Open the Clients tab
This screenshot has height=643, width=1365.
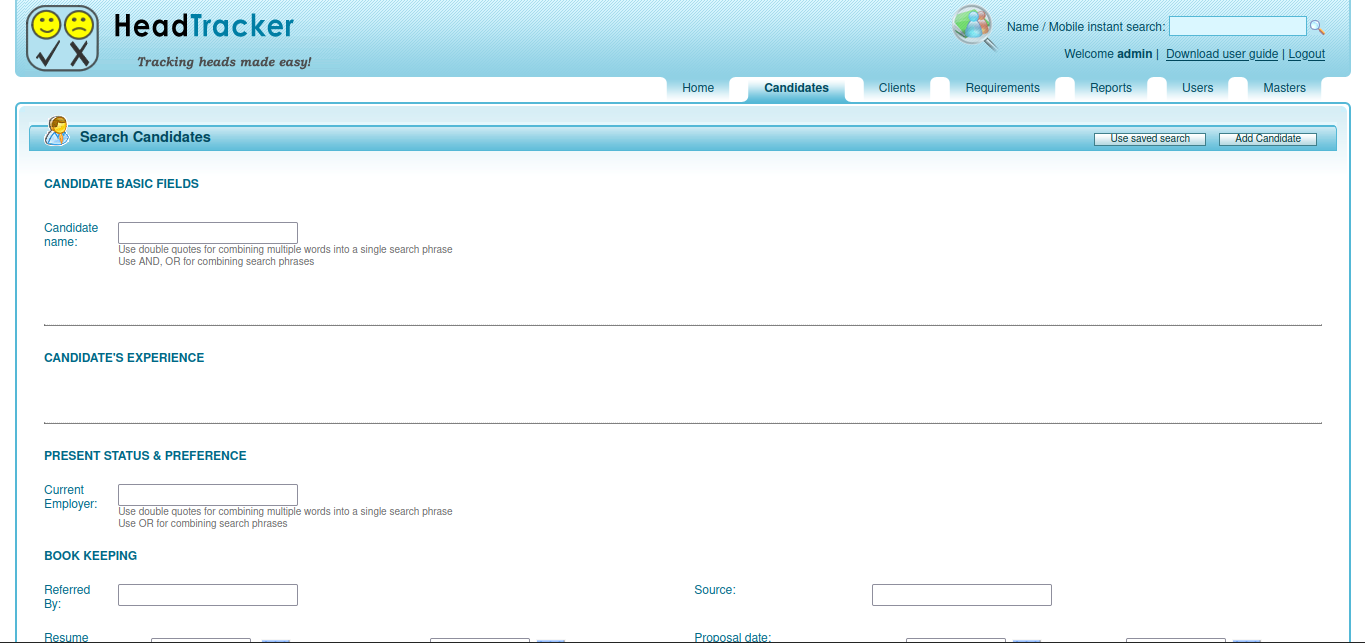(x=897, y=88)
